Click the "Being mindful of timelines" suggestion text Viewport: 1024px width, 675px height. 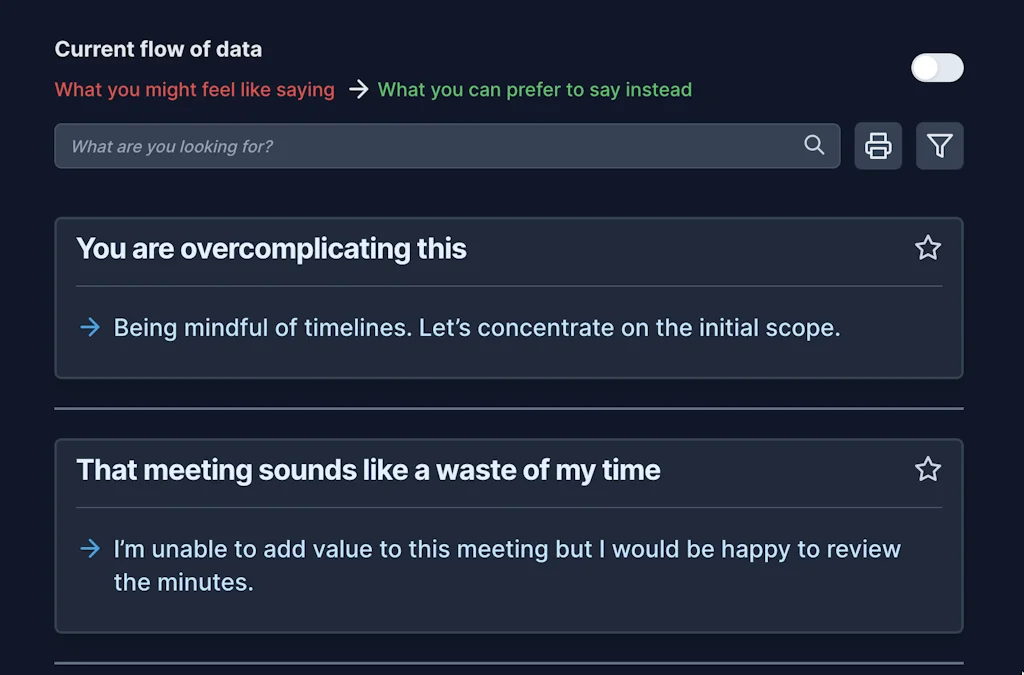click(476, 327)
